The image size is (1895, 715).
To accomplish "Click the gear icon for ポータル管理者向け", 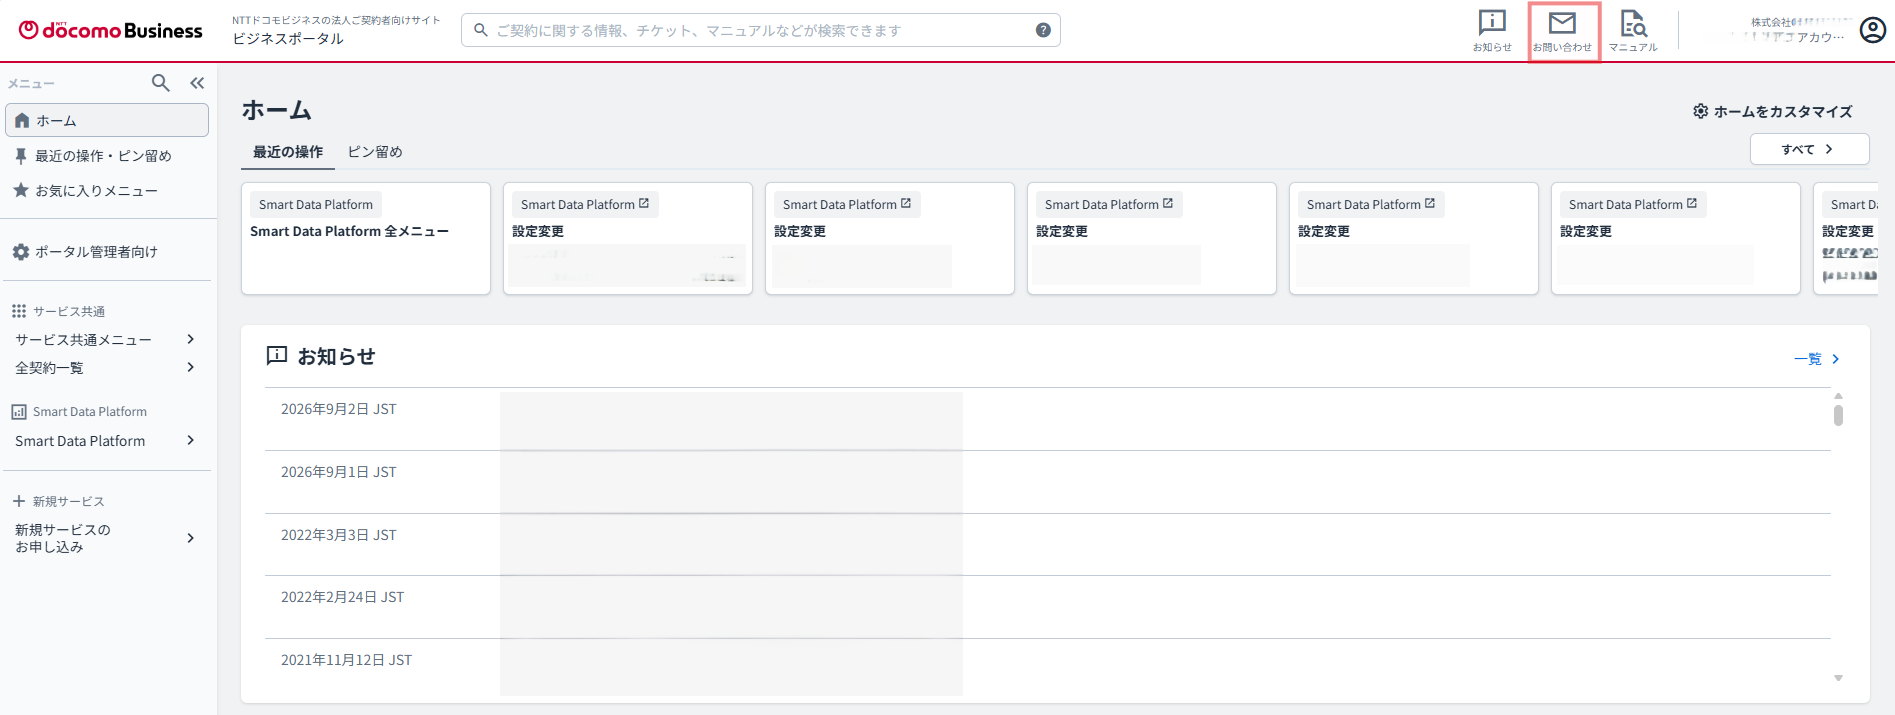I will coord(20,252).
